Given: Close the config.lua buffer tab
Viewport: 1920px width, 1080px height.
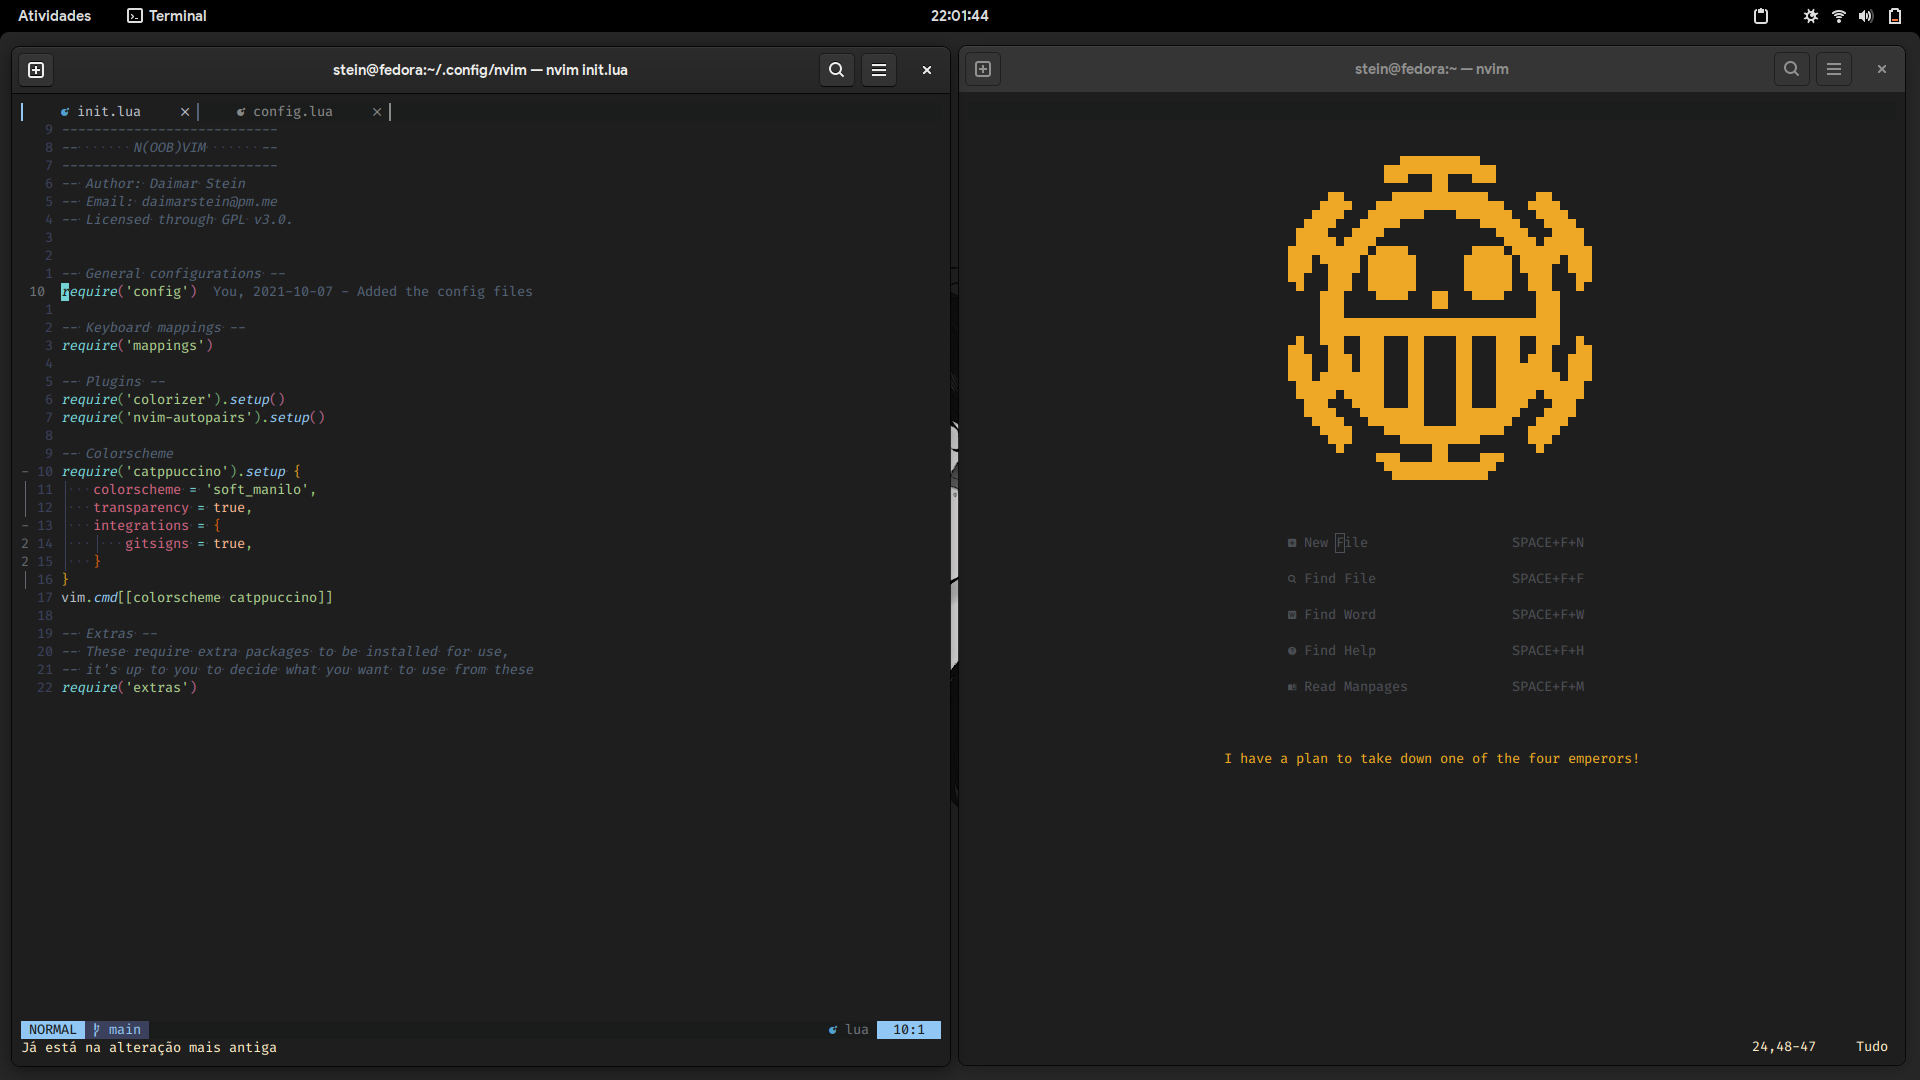Looking at the screenshot, I should 377,112.
